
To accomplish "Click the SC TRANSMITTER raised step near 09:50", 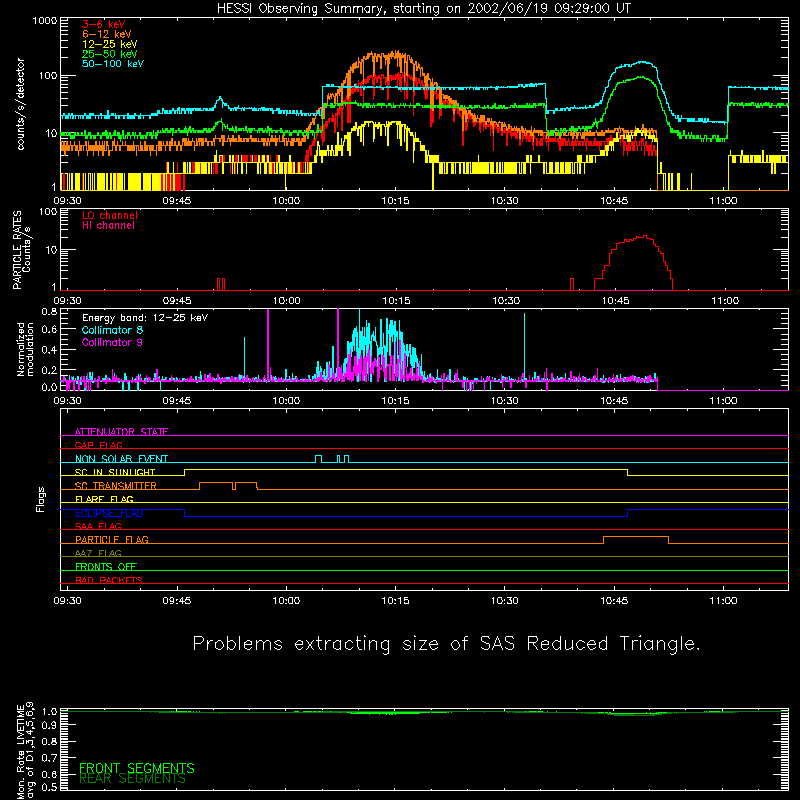I will 216,483.
